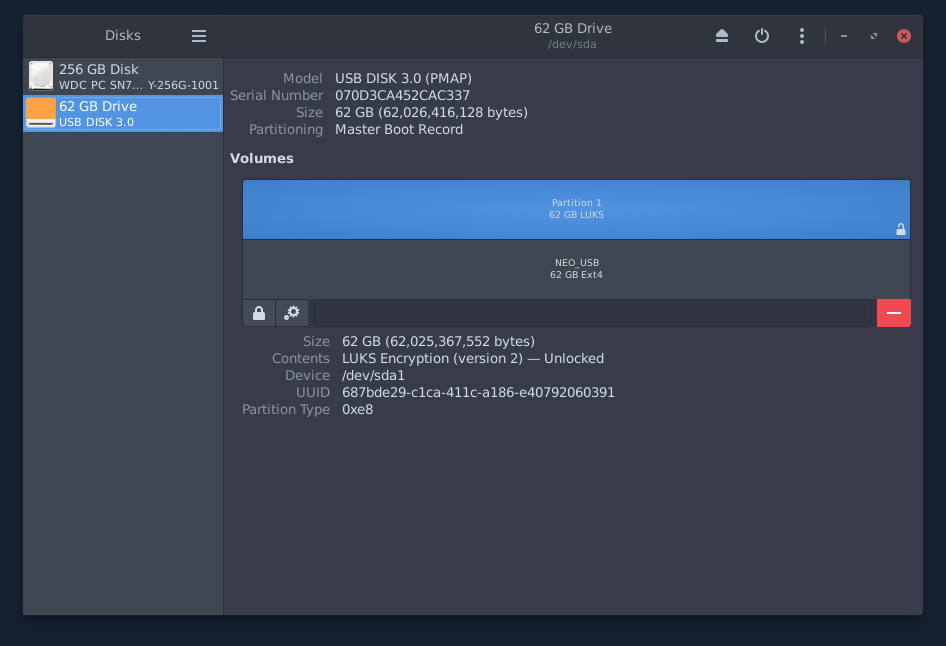Screen dimensions: 946x646
Task: Open drive options three-dot menu
Action: pos(802,36)
